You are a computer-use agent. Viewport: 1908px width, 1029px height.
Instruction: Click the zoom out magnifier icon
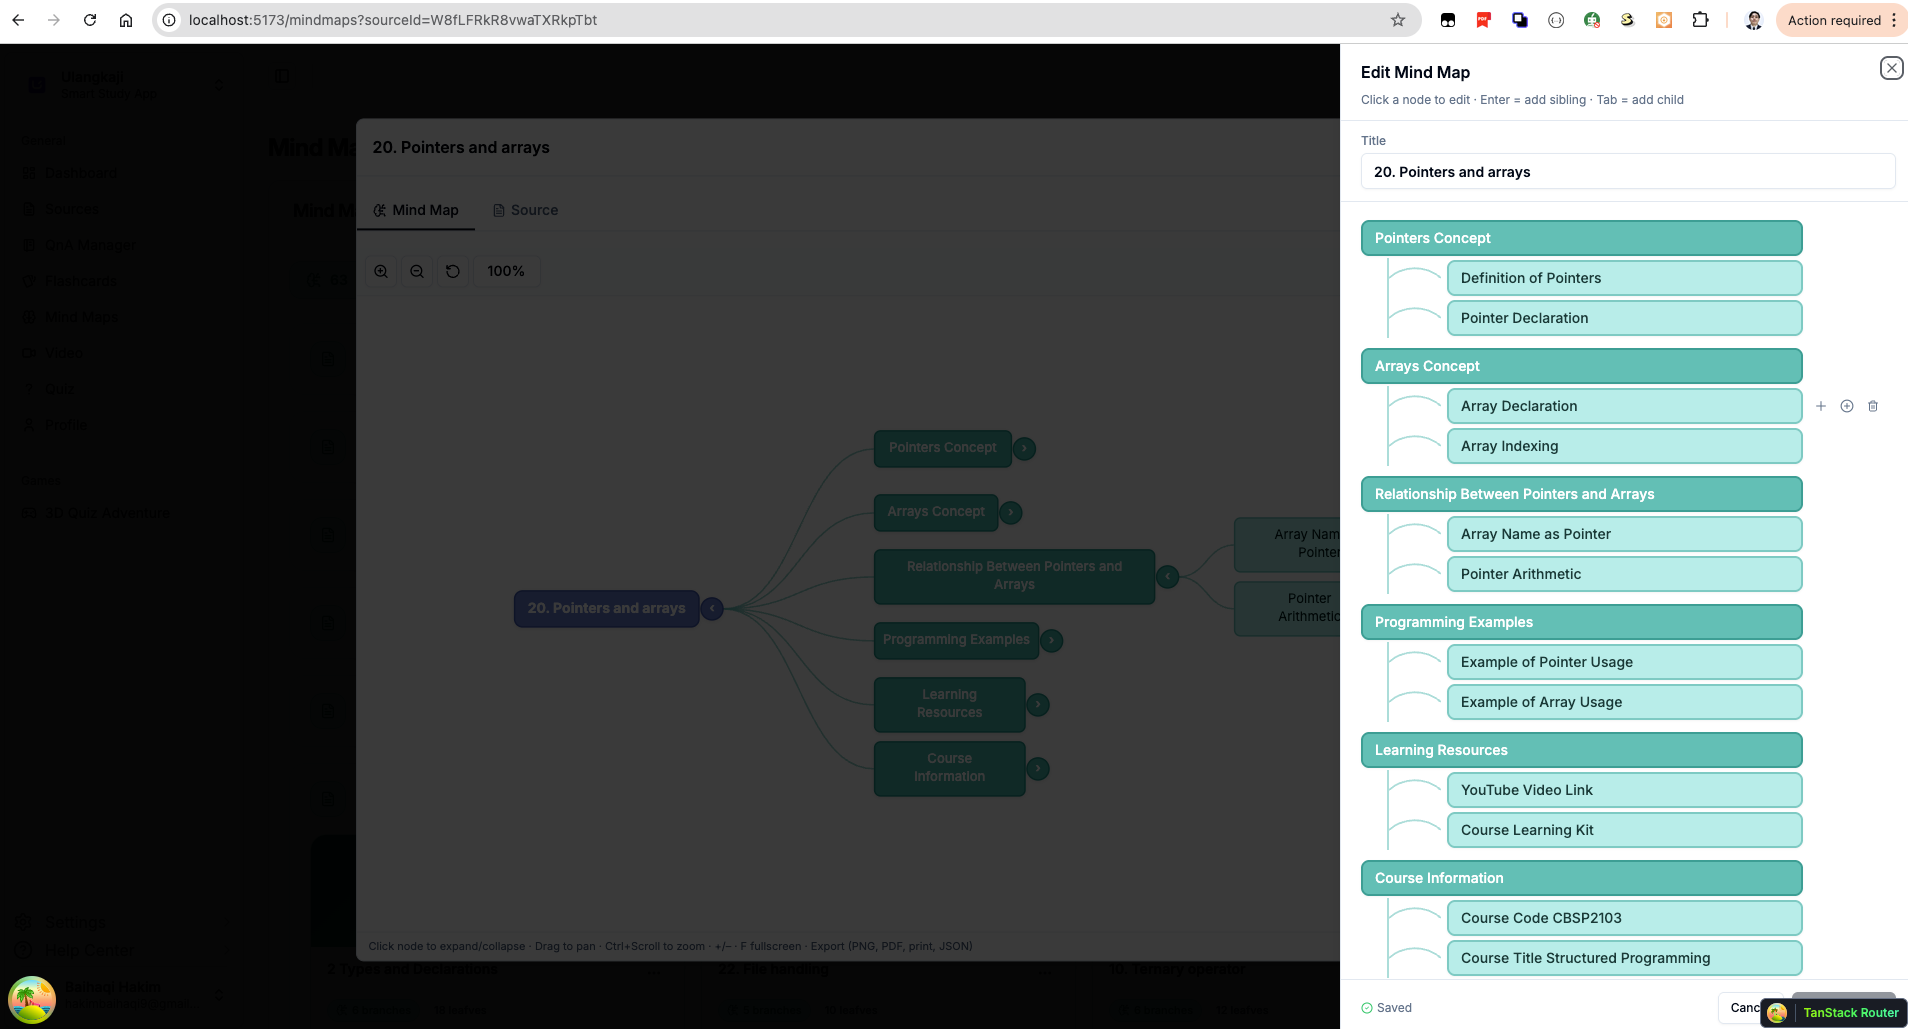(x=417, y=271)
